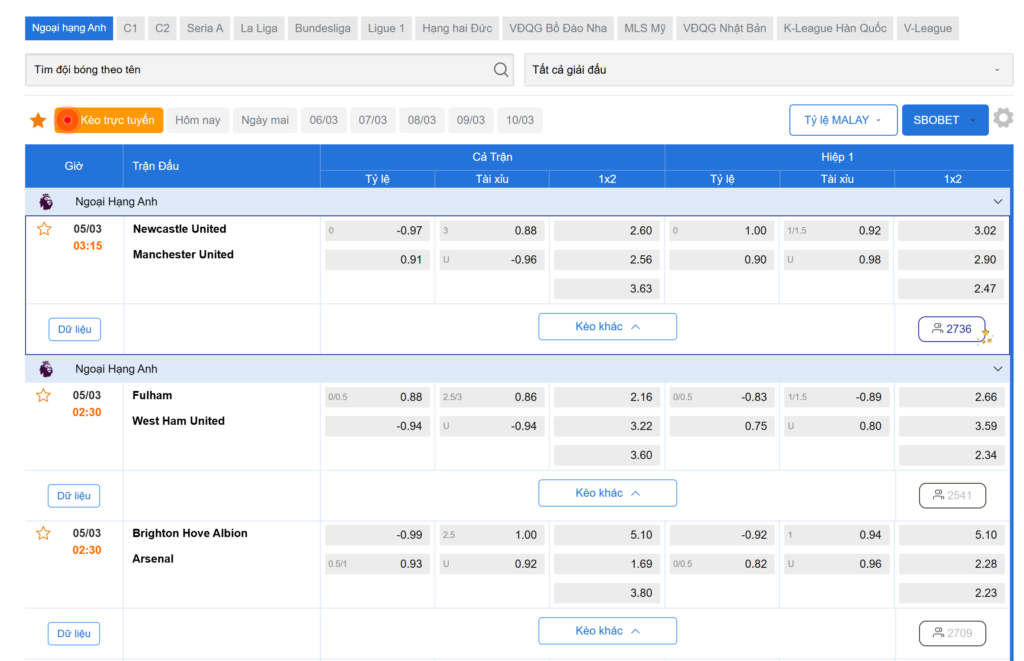Click the search magnifier icon
The width and height of the screenshot is (1024, 661).
[500, 70]
